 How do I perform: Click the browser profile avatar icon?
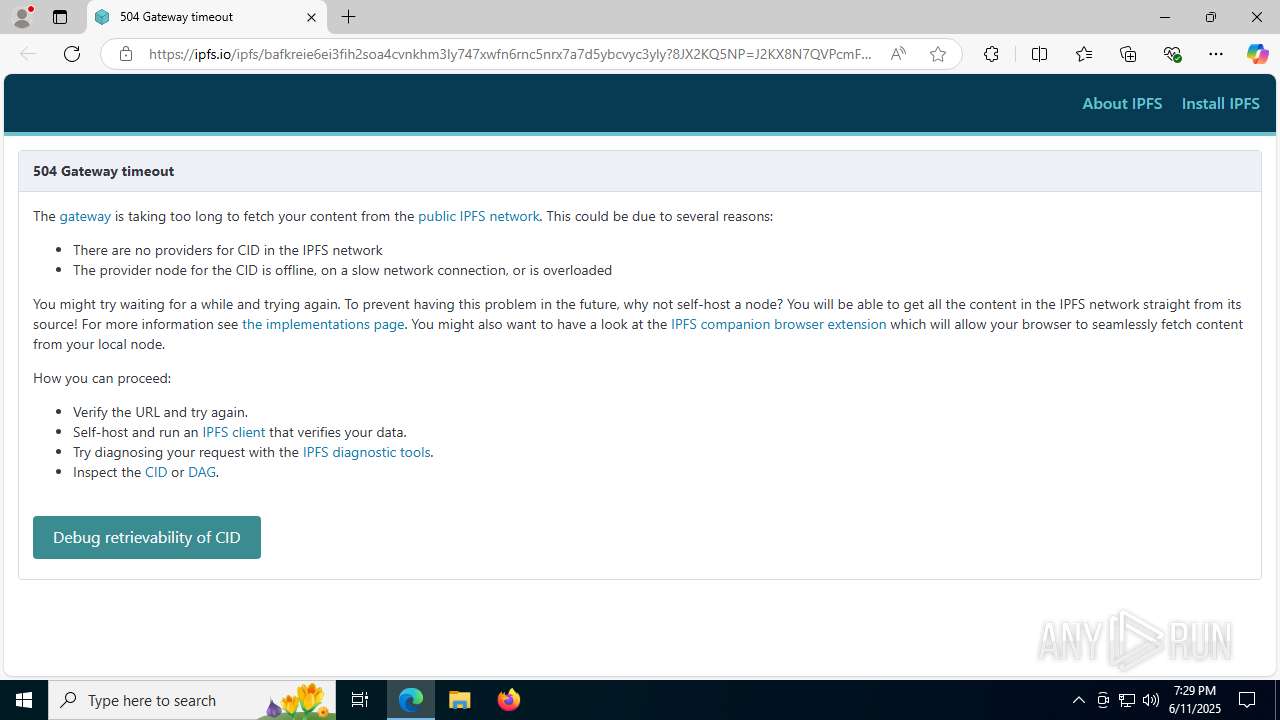click(x=22, y=17)
